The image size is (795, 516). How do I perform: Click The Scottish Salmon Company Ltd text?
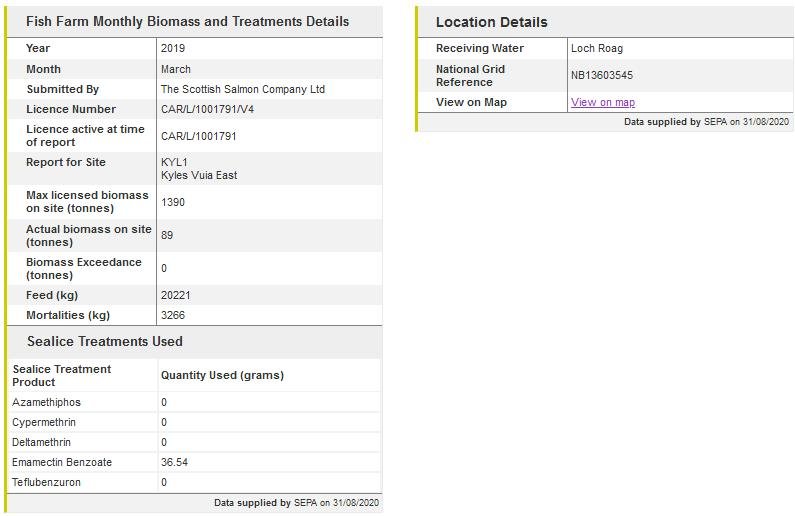(242, 89)
